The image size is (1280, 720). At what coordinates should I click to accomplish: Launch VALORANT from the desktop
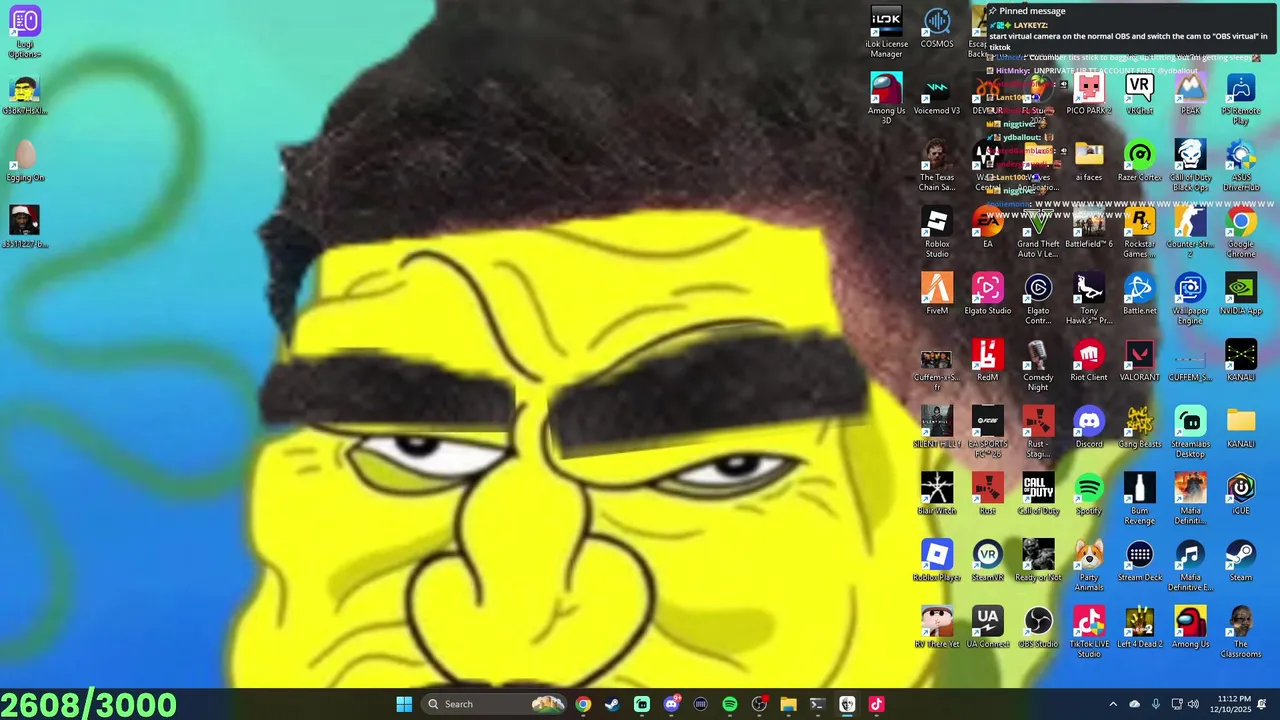tap(1139, 361)
